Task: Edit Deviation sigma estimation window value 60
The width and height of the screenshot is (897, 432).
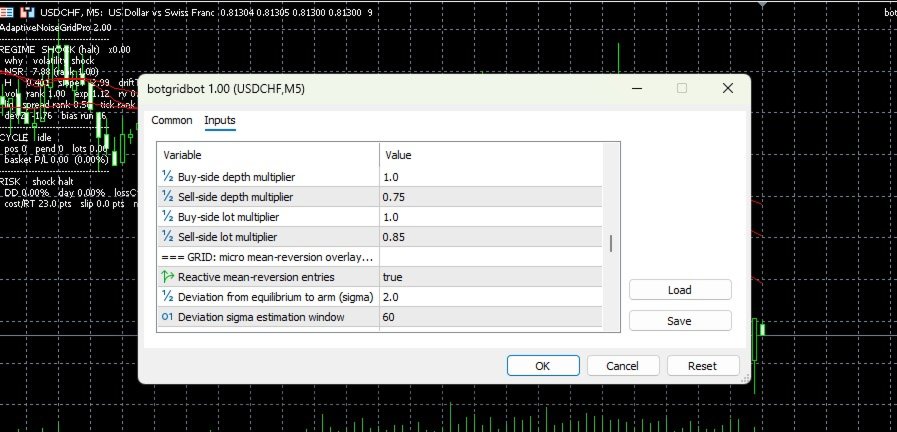Action: pyautogui.click(x=491, y=317)
